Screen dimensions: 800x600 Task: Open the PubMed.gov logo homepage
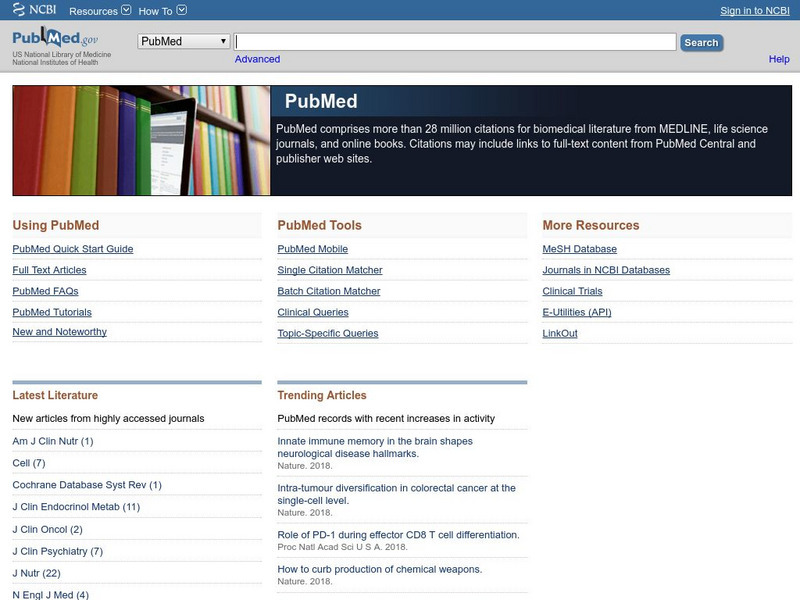[55, 38]
